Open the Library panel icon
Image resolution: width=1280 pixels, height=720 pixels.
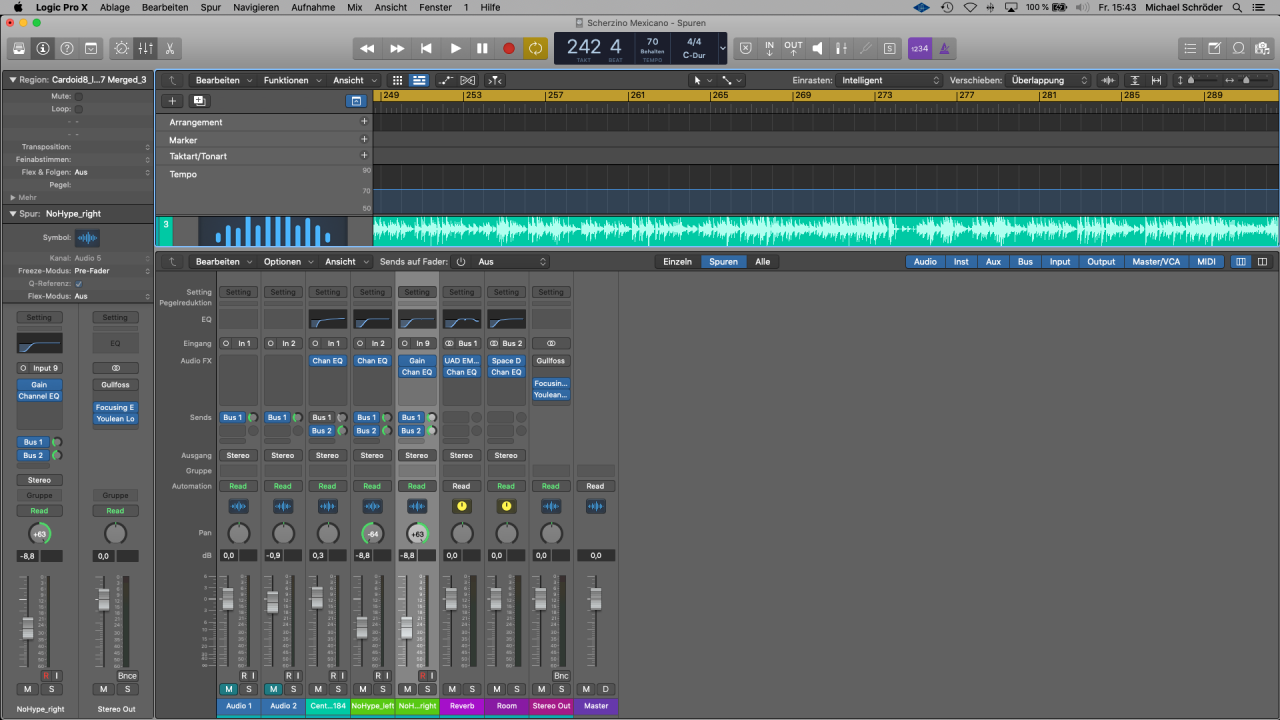pyautogui.click(x=19, y=48)
